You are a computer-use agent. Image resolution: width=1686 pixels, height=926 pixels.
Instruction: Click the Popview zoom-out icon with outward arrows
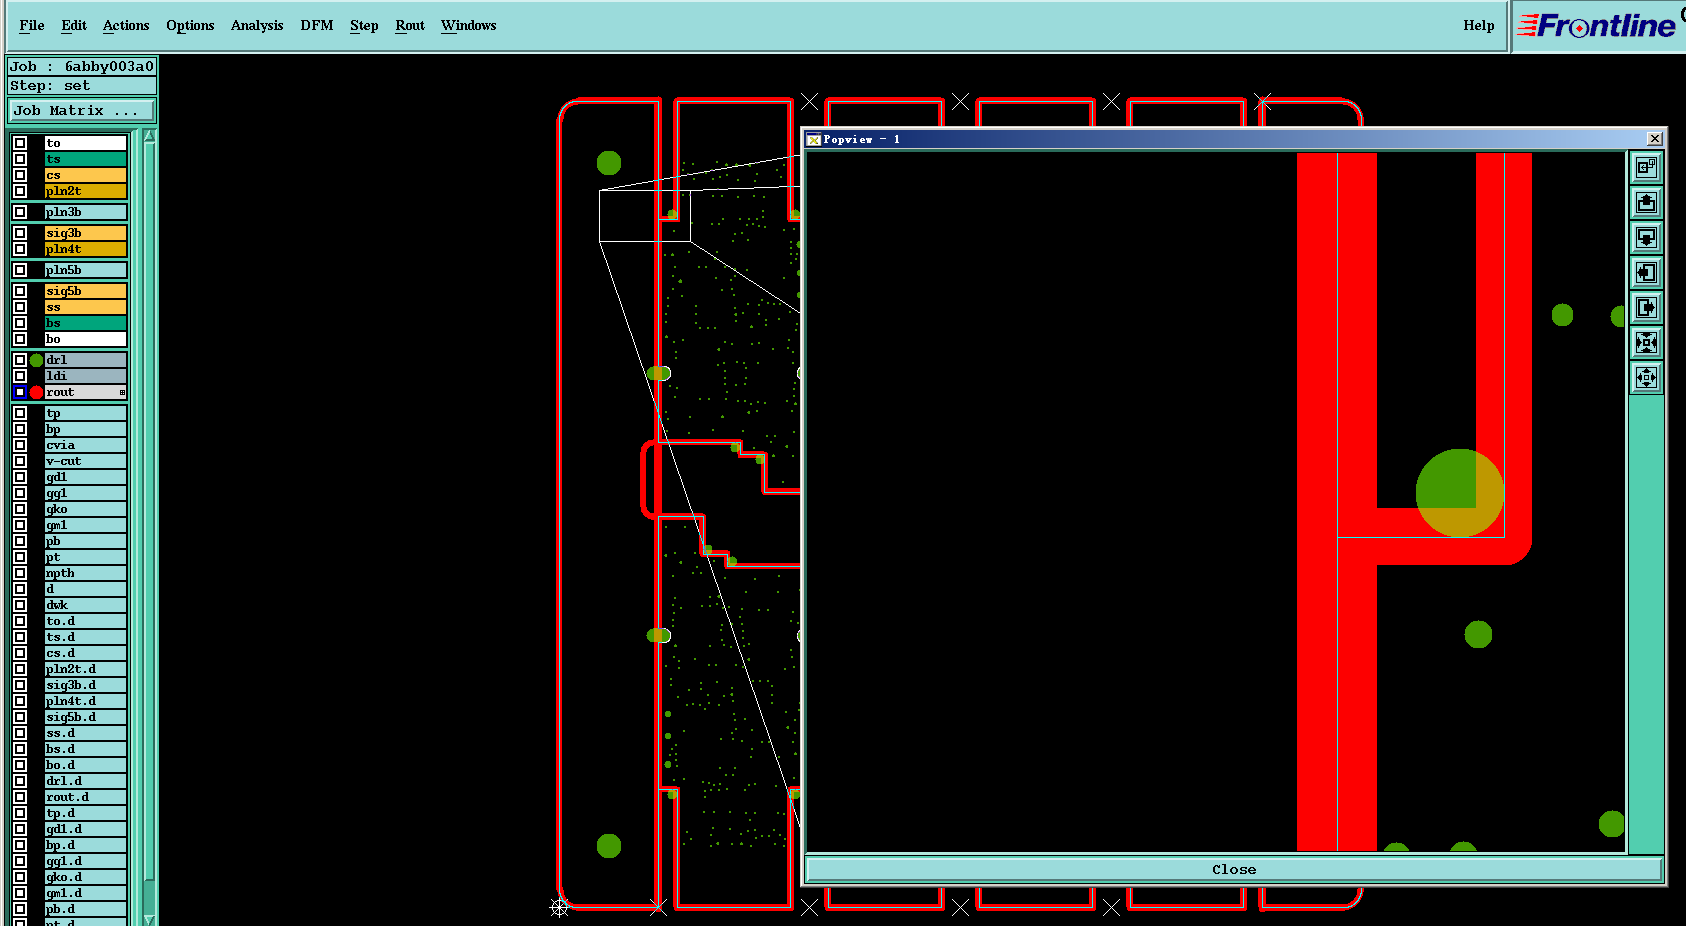click(x=1646, y=378)
